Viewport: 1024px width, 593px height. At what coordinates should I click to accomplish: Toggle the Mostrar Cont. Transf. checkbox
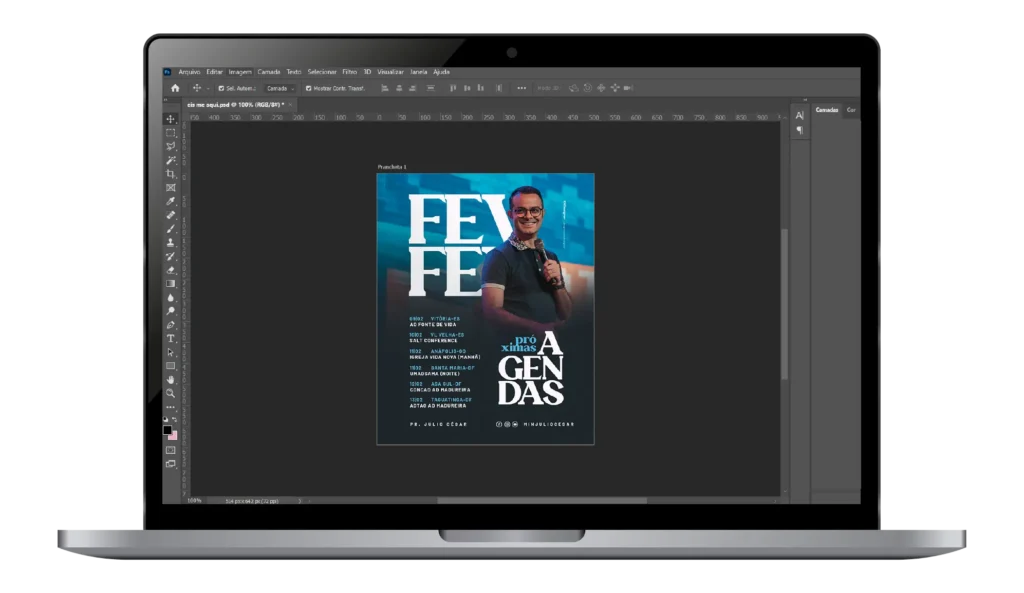point(308,88)
